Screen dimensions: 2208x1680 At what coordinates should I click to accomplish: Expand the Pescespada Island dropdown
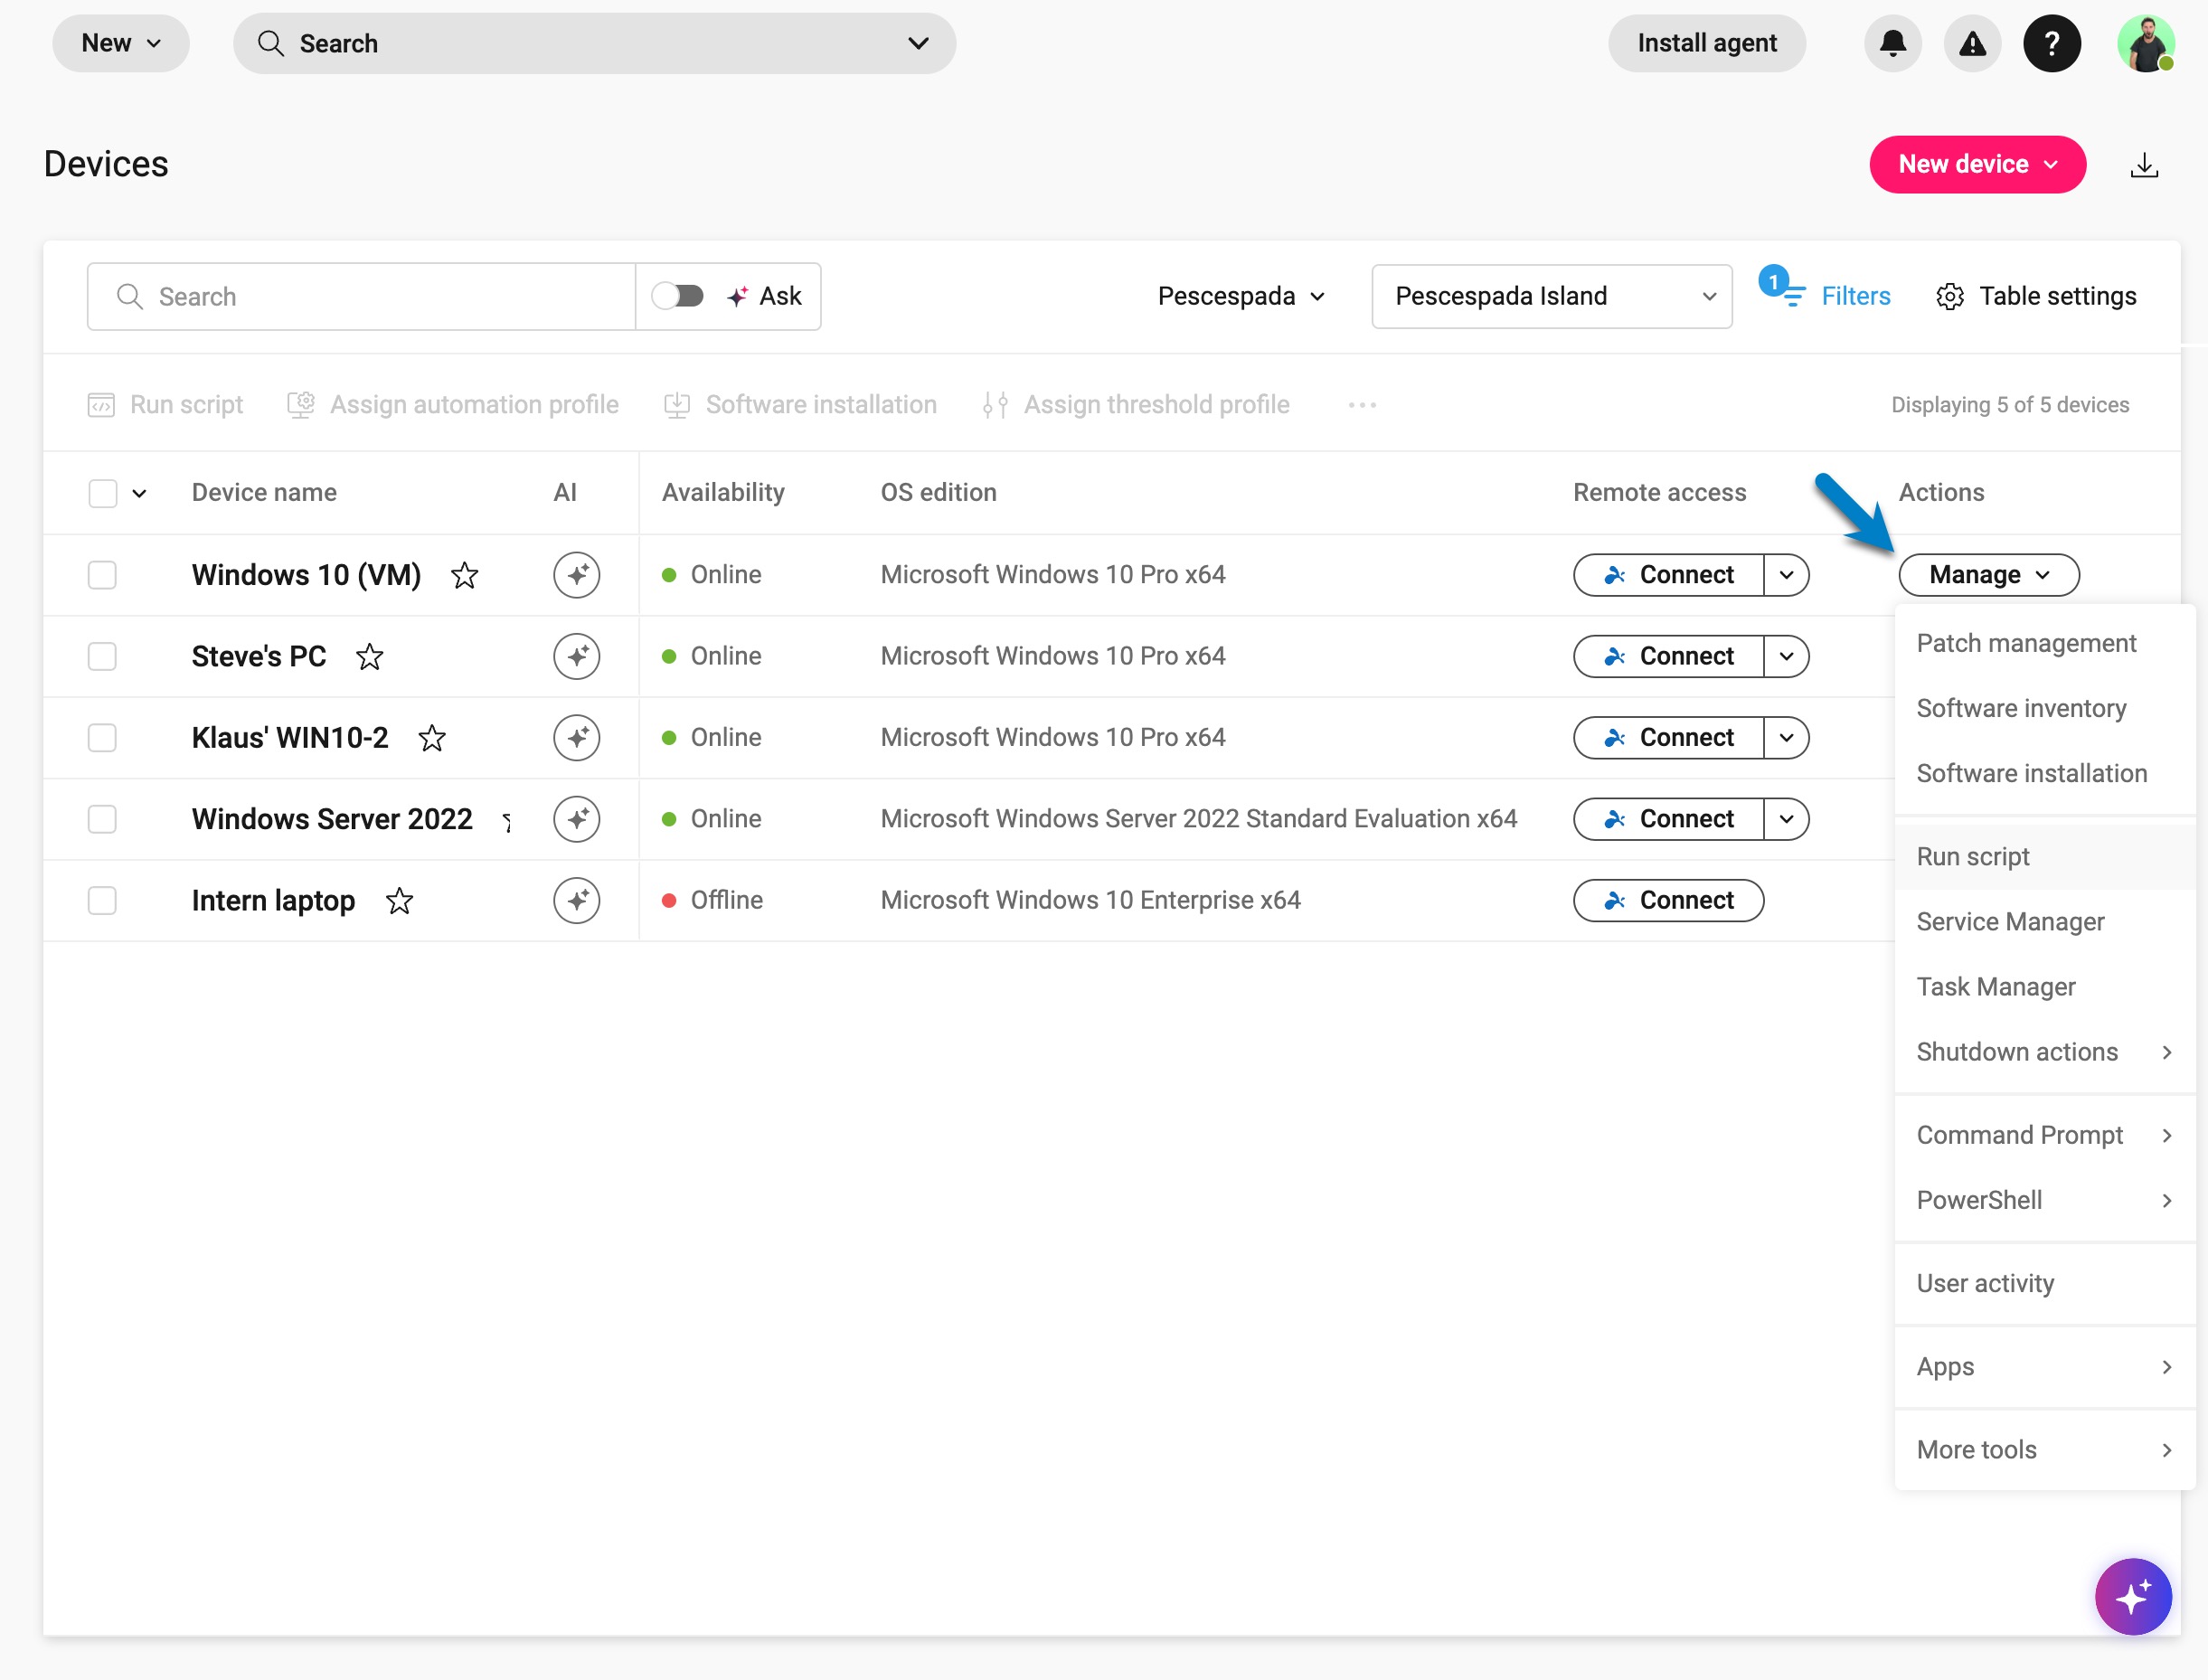coord(1551,297)
